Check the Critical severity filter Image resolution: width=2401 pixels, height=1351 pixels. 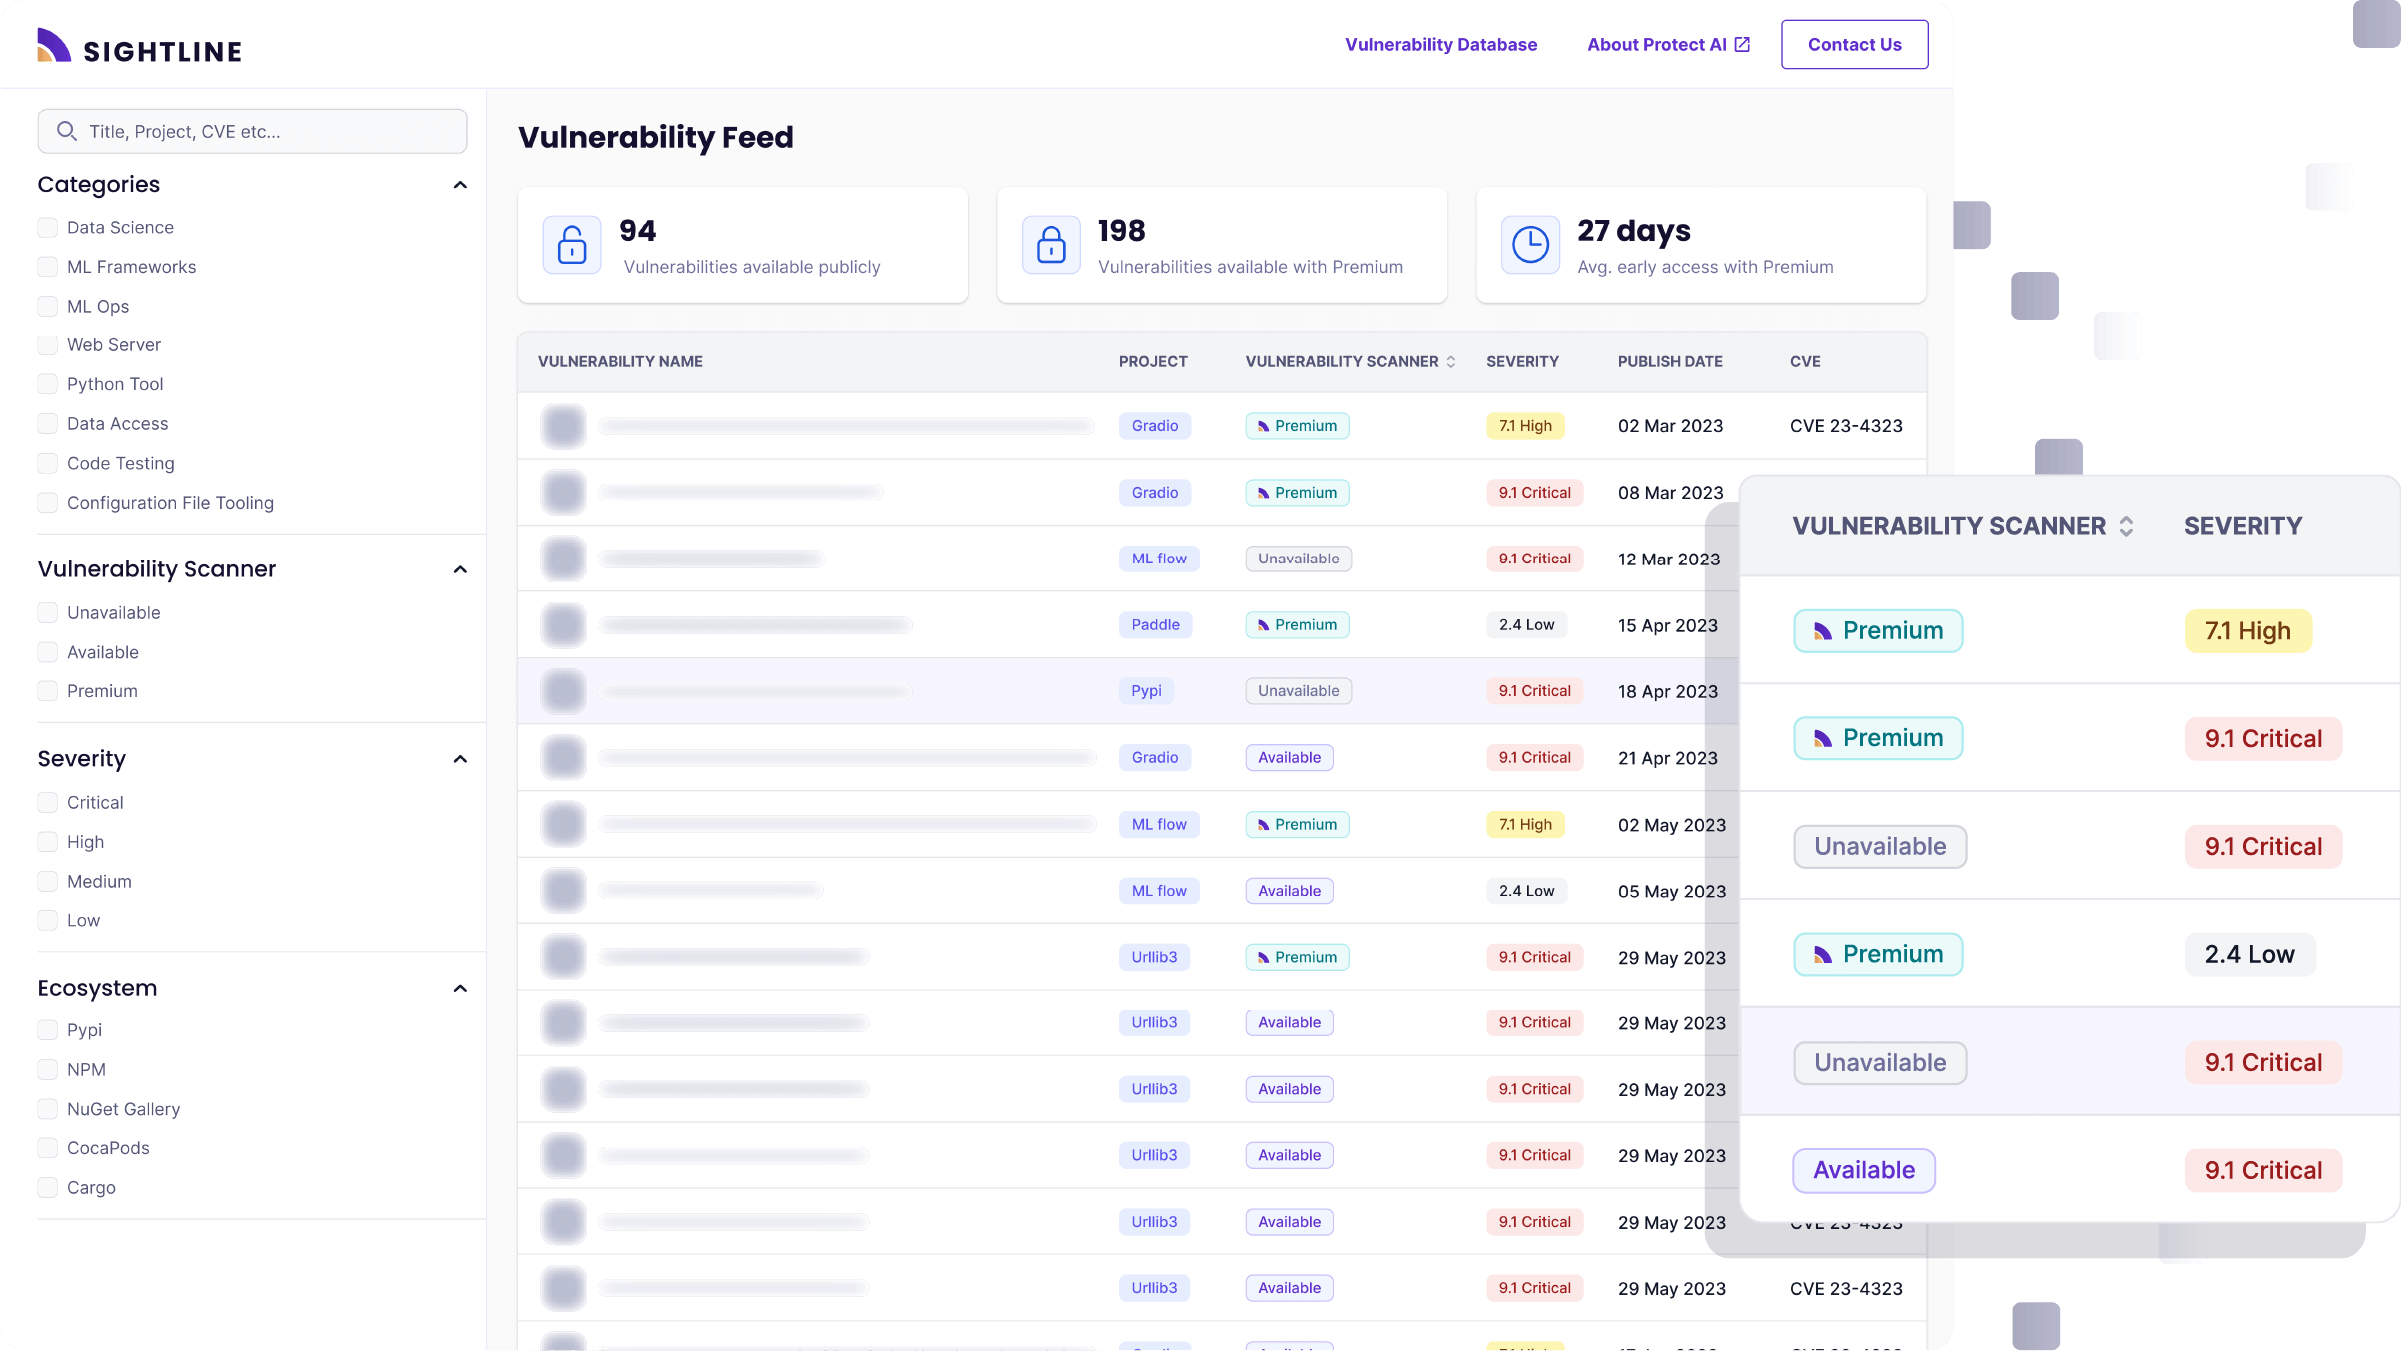coord(47,802)
